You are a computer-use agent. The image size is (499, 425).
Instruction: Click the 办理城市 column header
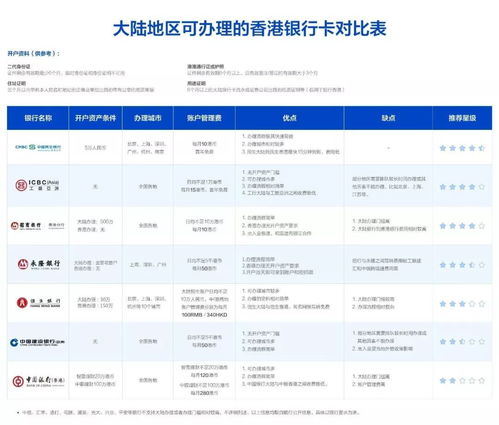click(x=148, y=118)
